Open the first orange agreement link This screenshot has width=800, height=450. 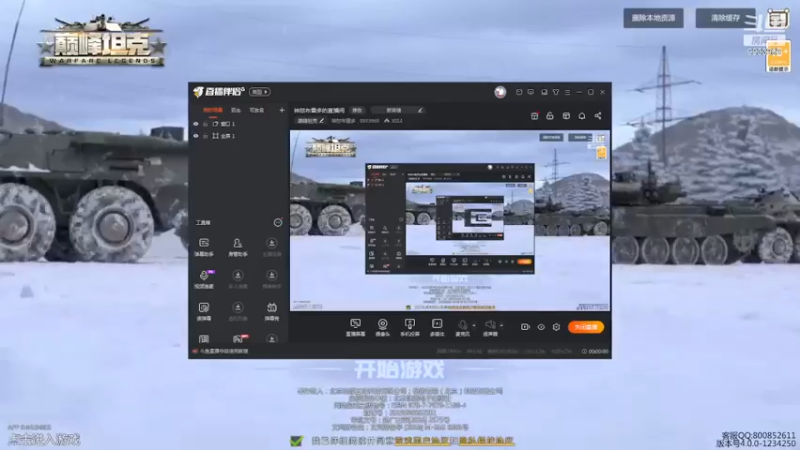pyautogui.click(x=422, y=441)
